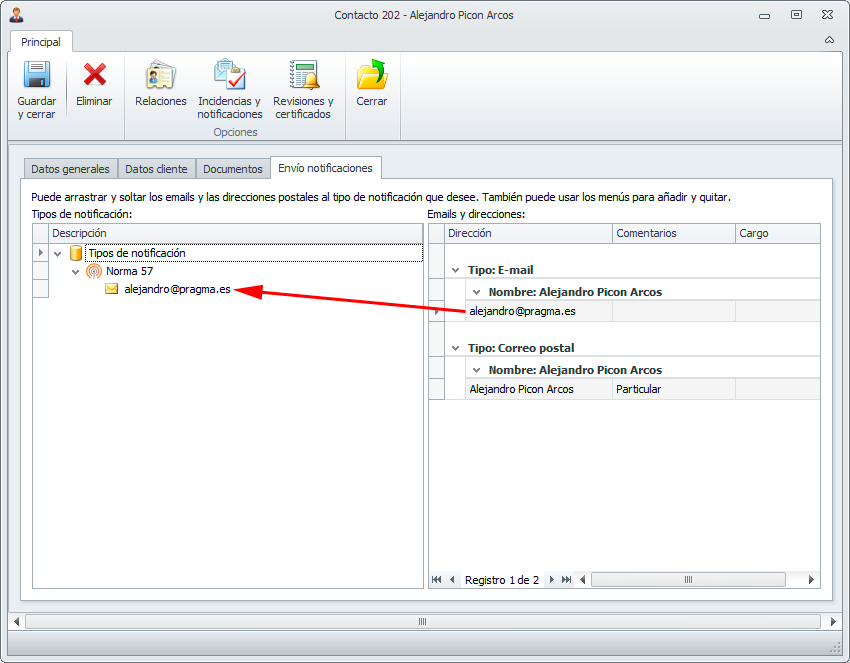The width and height of the screenshot is (850, 663).
Task: Open Relaciones from the ribbon
Action: click(x=160, y=83)
